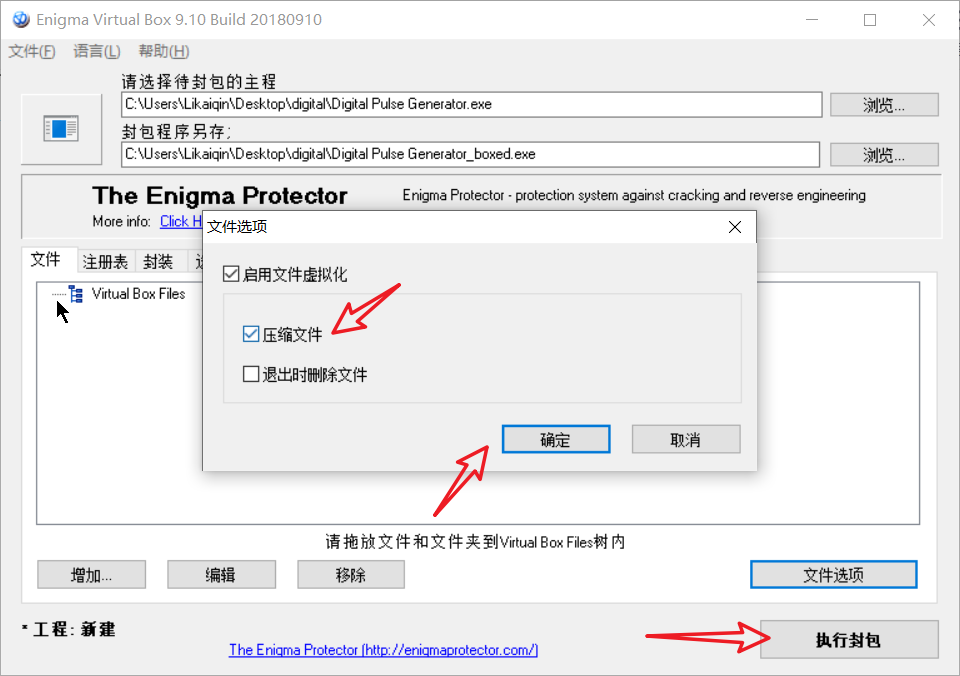Click the 文件选项 button at bottom right
Screen dimensions: 960x676
(833, 574)
